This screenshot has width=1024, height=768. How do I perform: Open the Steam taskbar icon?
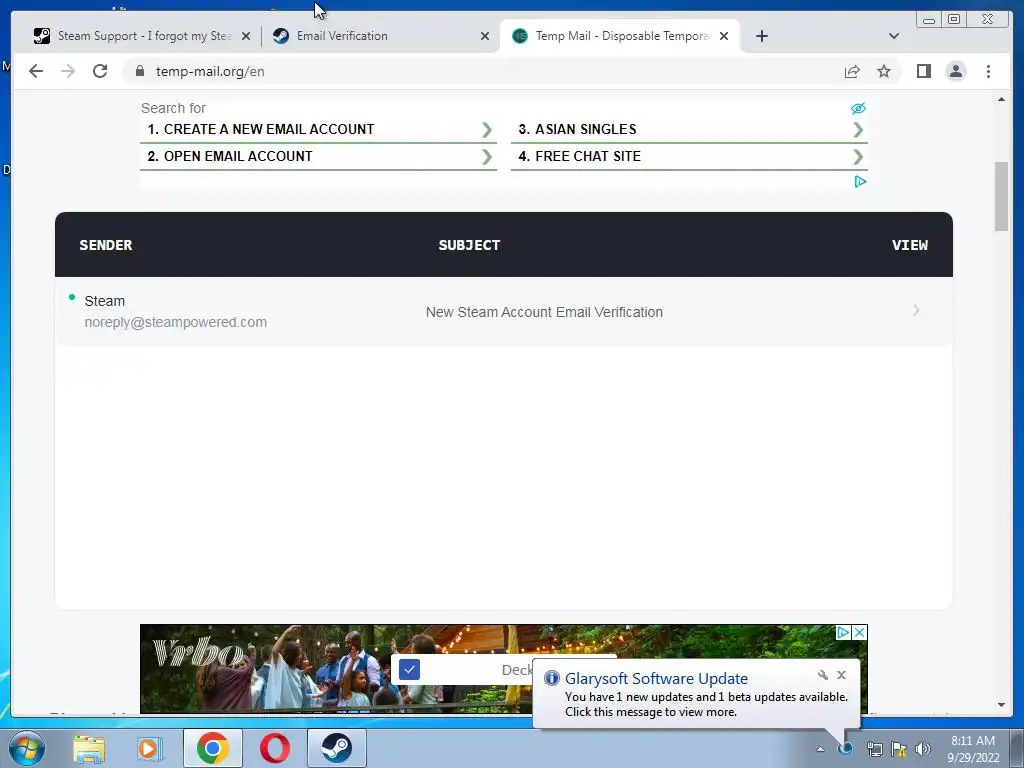[x=337, y=748]
